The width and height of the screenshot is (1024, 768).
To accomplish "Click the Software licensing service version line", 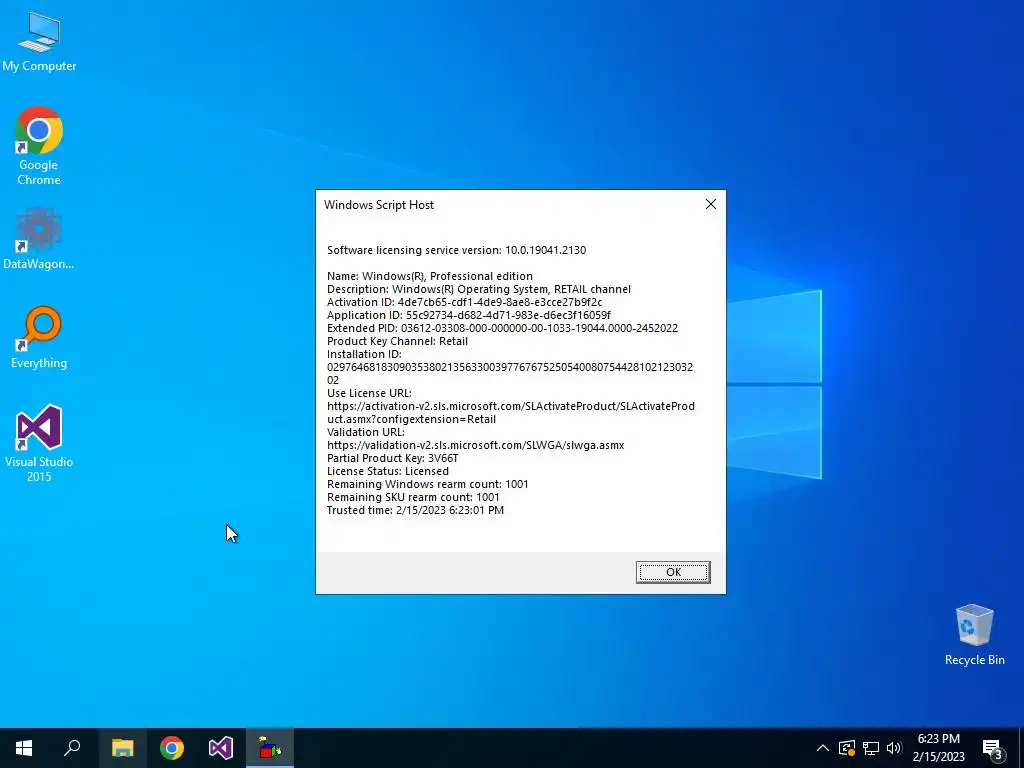I will [456, 250].
